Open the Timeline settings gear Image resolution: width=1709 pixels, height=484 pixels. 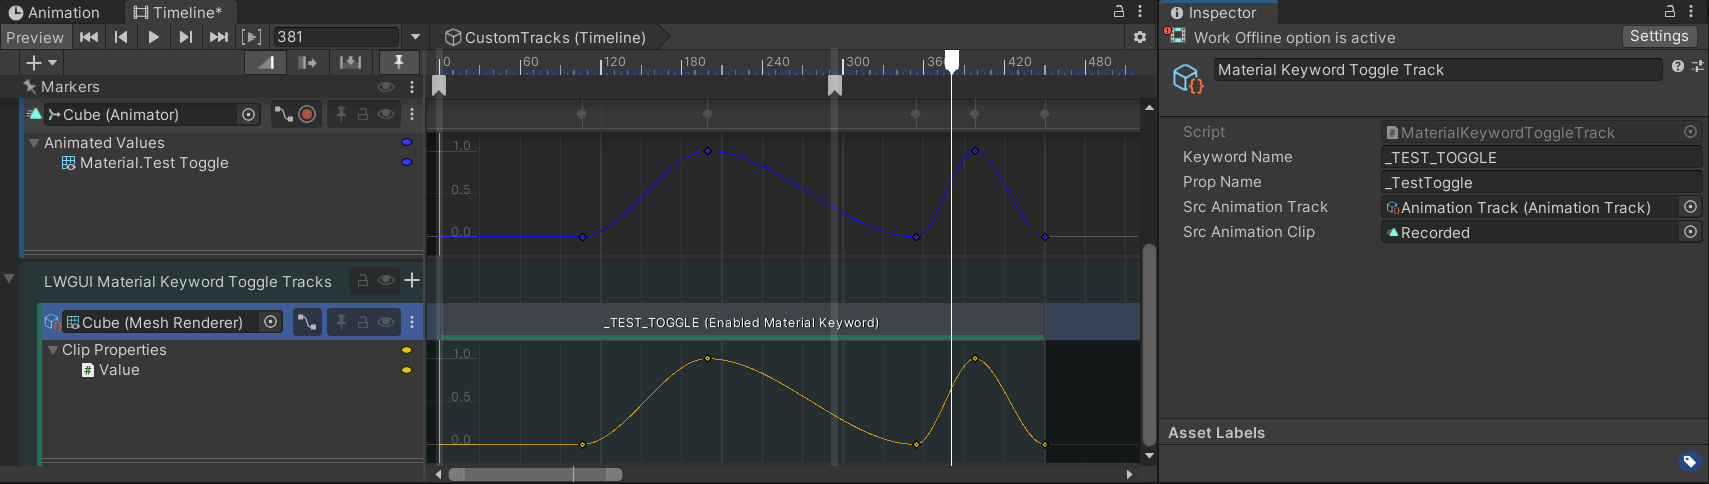(x=1140, y=37)
